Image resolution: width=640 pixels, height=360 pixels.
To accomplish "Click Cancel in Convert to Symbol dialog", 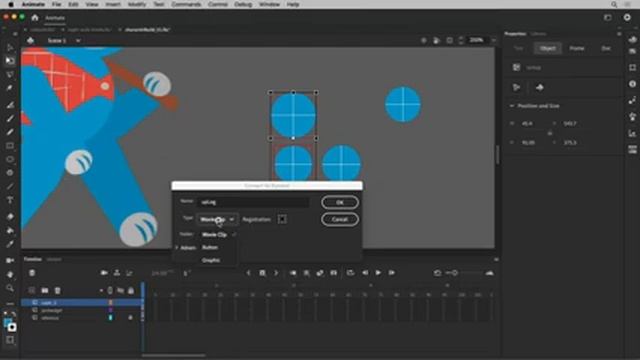I will (x=340, y=219).
